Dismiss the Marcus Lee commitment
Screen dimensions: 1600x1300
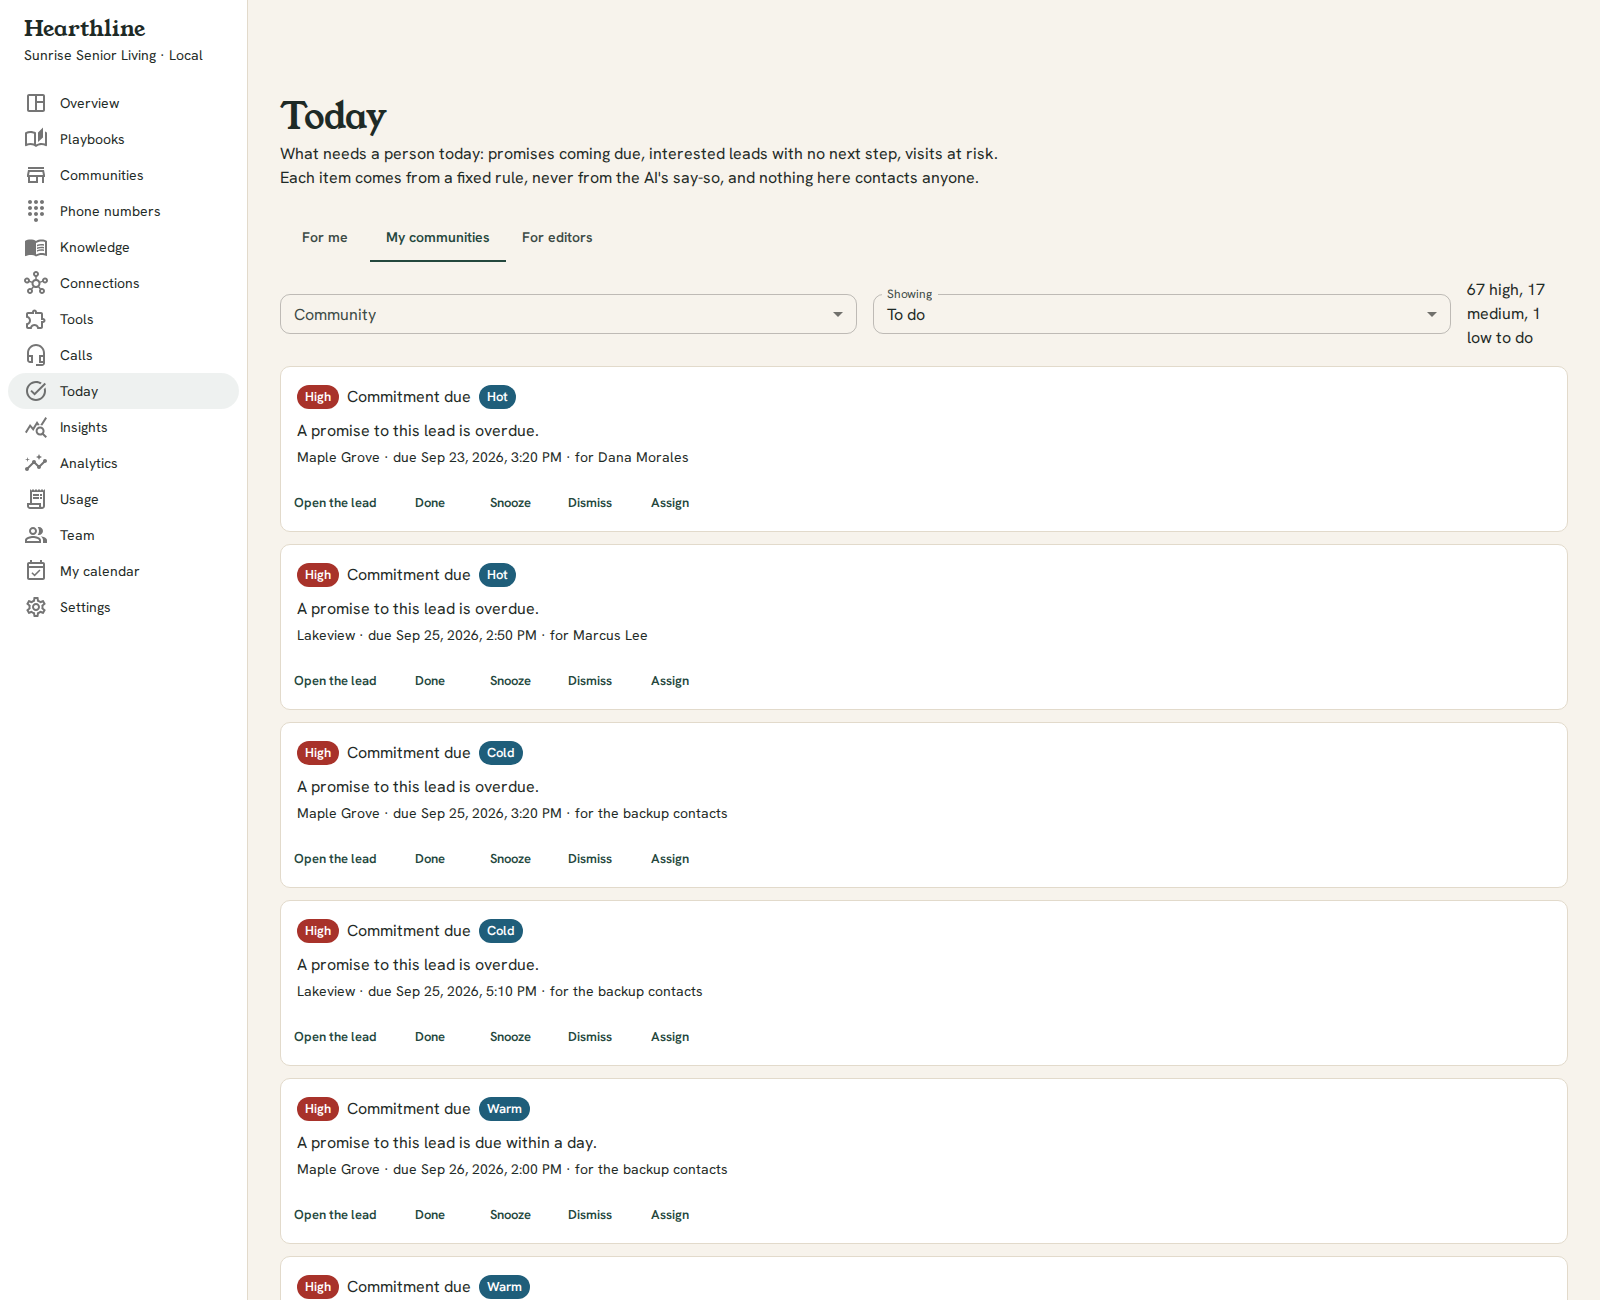590,681
